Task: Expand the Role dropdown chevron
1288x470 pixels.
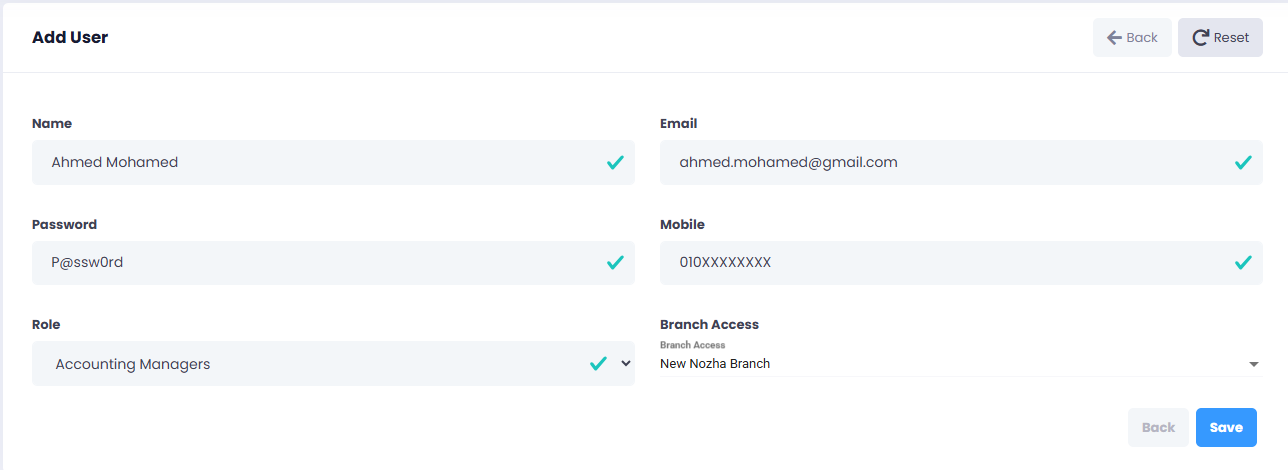Action: click(626, 364)
